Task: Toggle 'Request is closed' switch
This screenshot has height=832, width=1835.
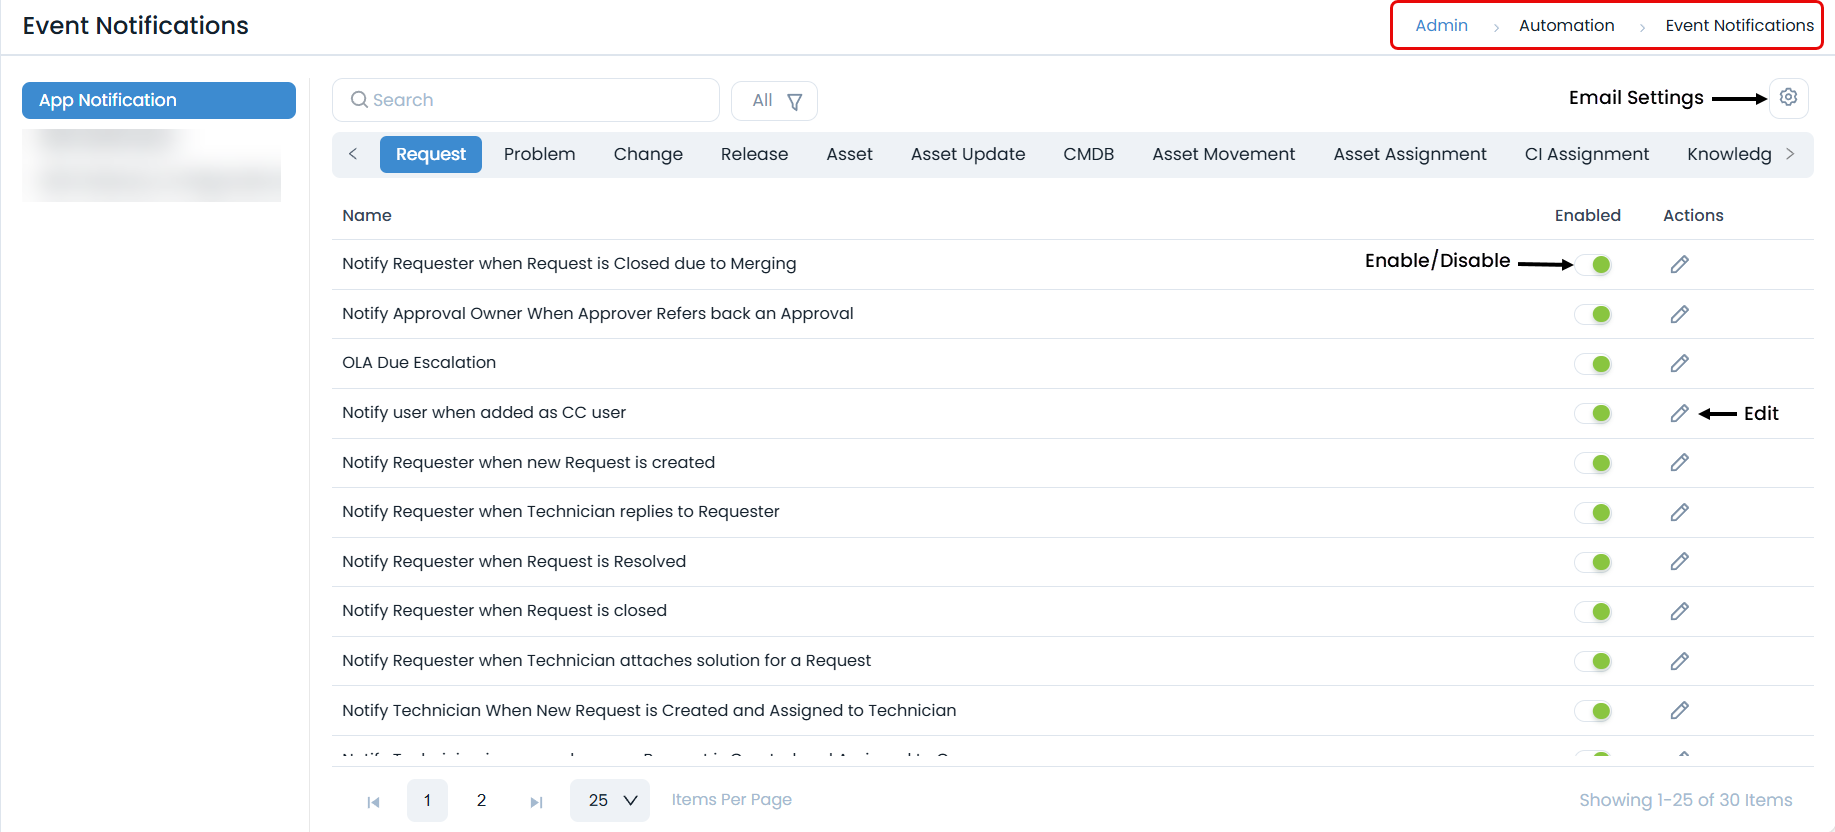Action: [x=1593, y=611]
